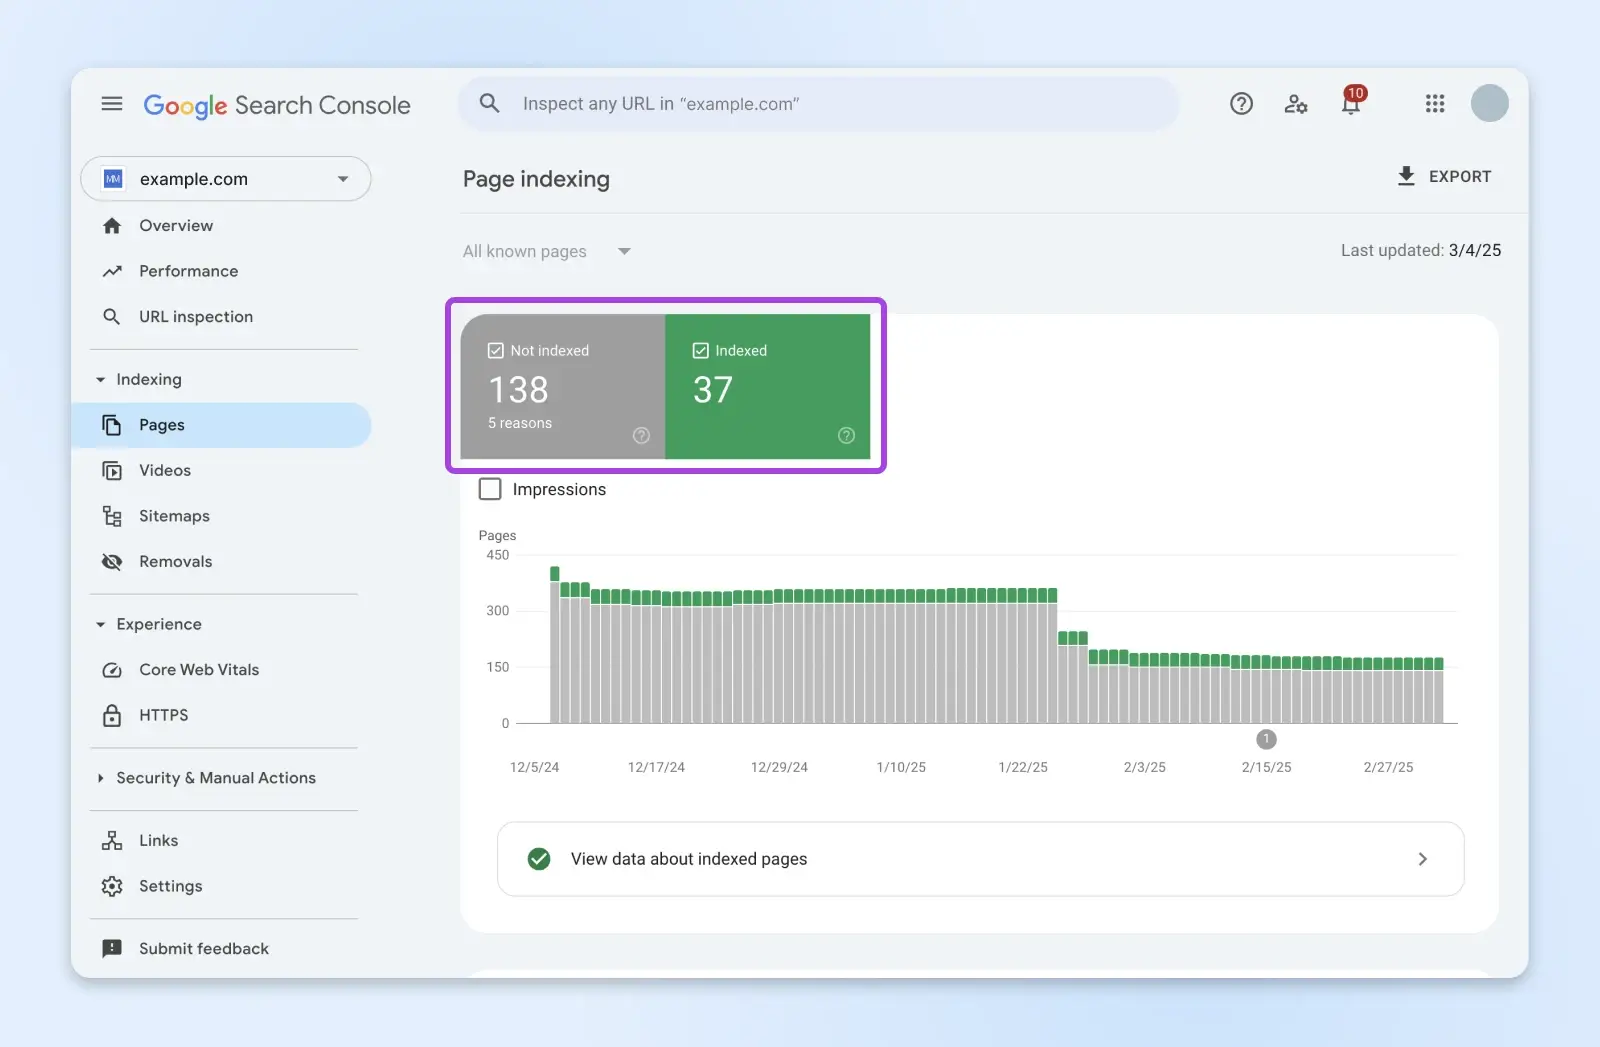Expand Security & Manual Actions section

215,778
